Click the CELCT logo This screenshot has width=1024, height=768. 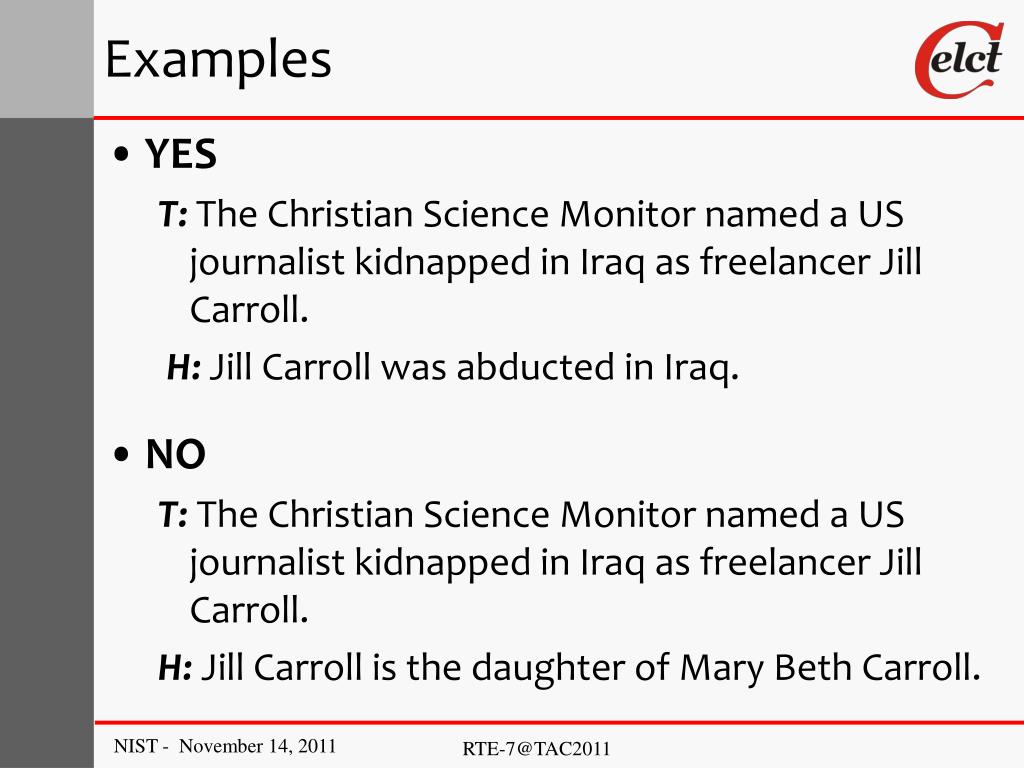point(958,61)
